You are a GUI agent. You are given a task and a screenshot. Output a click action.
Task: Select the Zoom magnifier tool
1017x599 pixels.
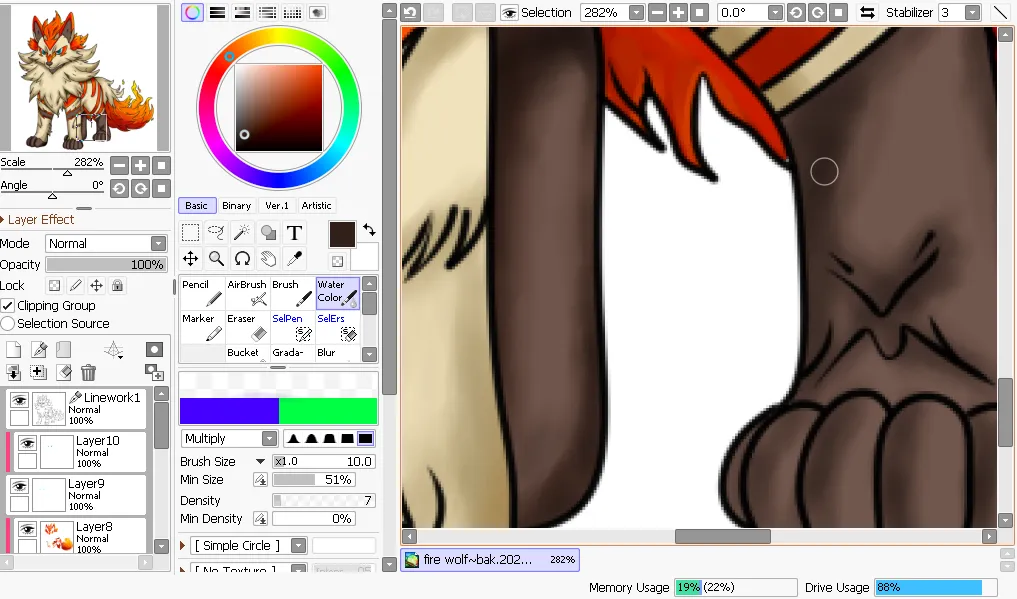point(216,259)
